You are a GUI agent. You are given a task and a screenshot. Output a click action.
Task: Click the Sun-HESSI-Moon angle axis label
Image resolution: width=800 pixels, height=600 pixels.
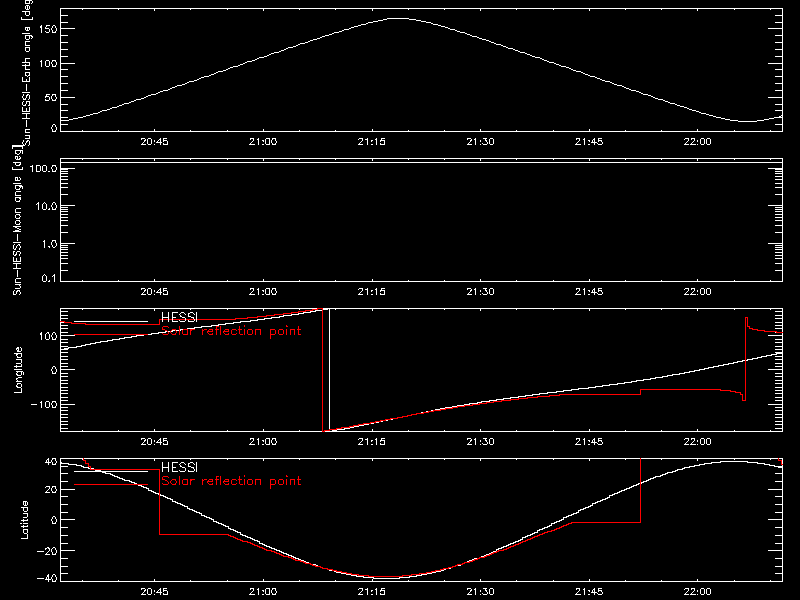(17, 220)
